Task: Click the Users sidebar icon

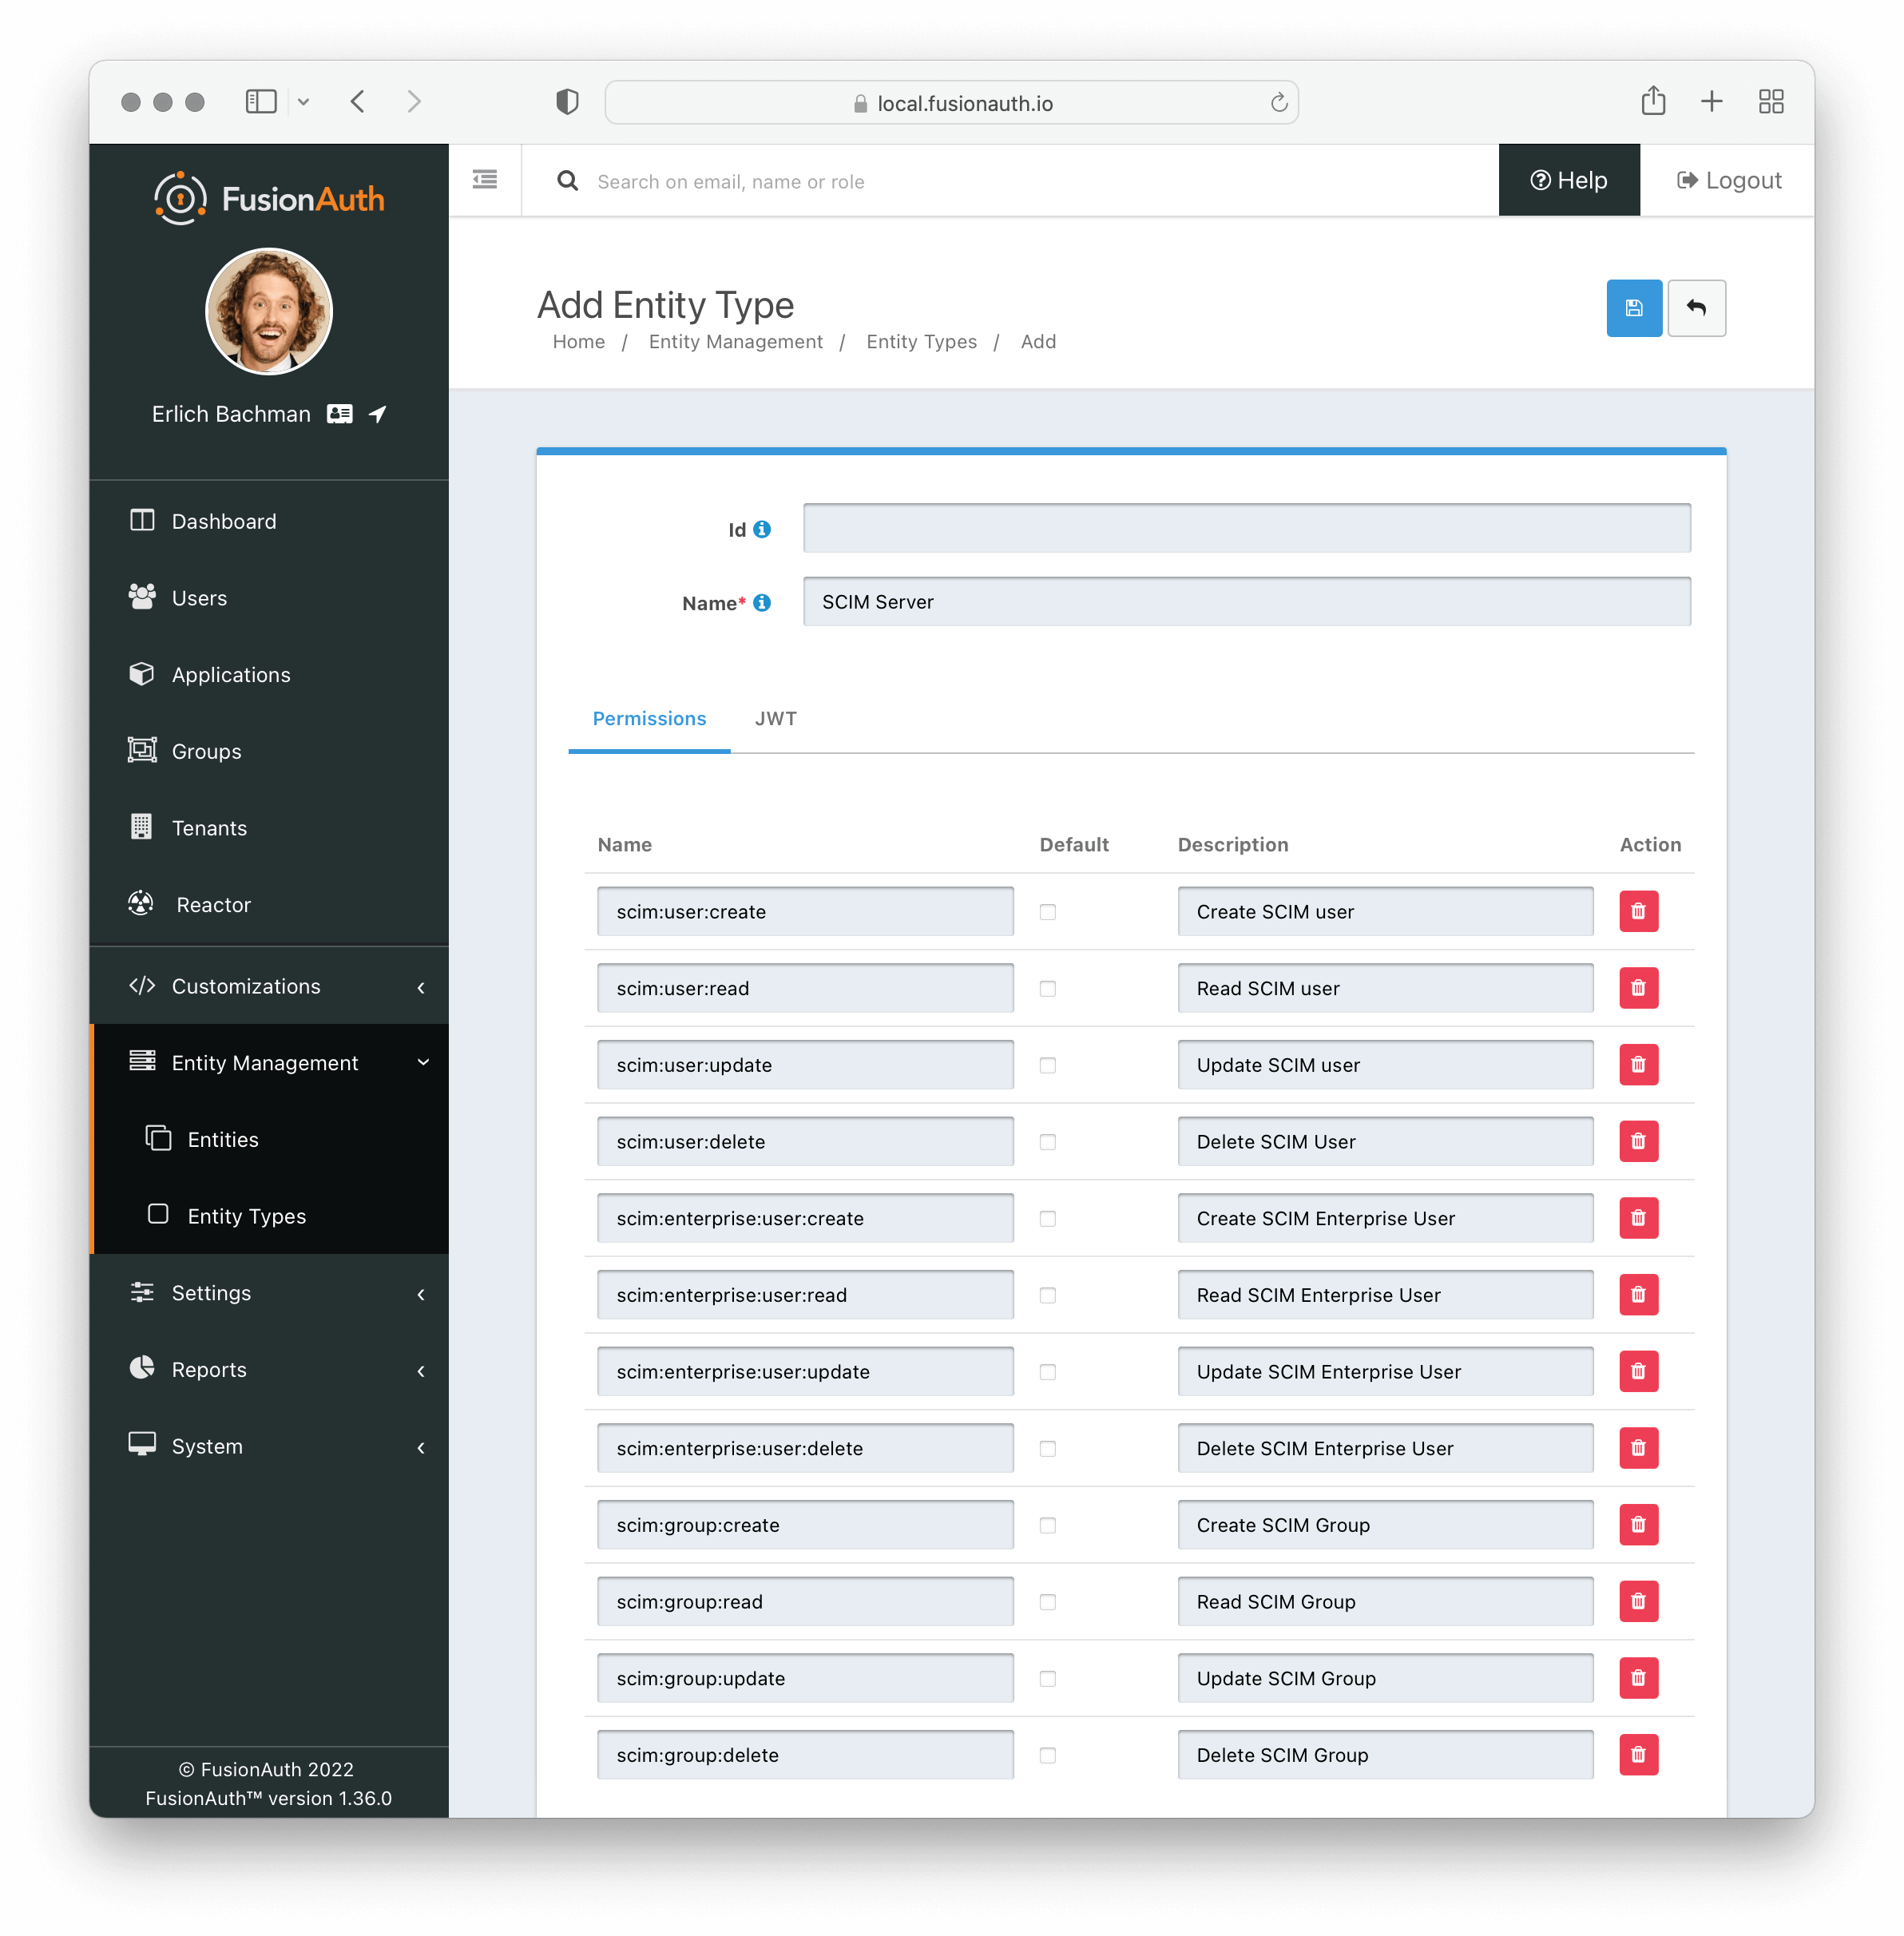Action: tap(143, 598)
